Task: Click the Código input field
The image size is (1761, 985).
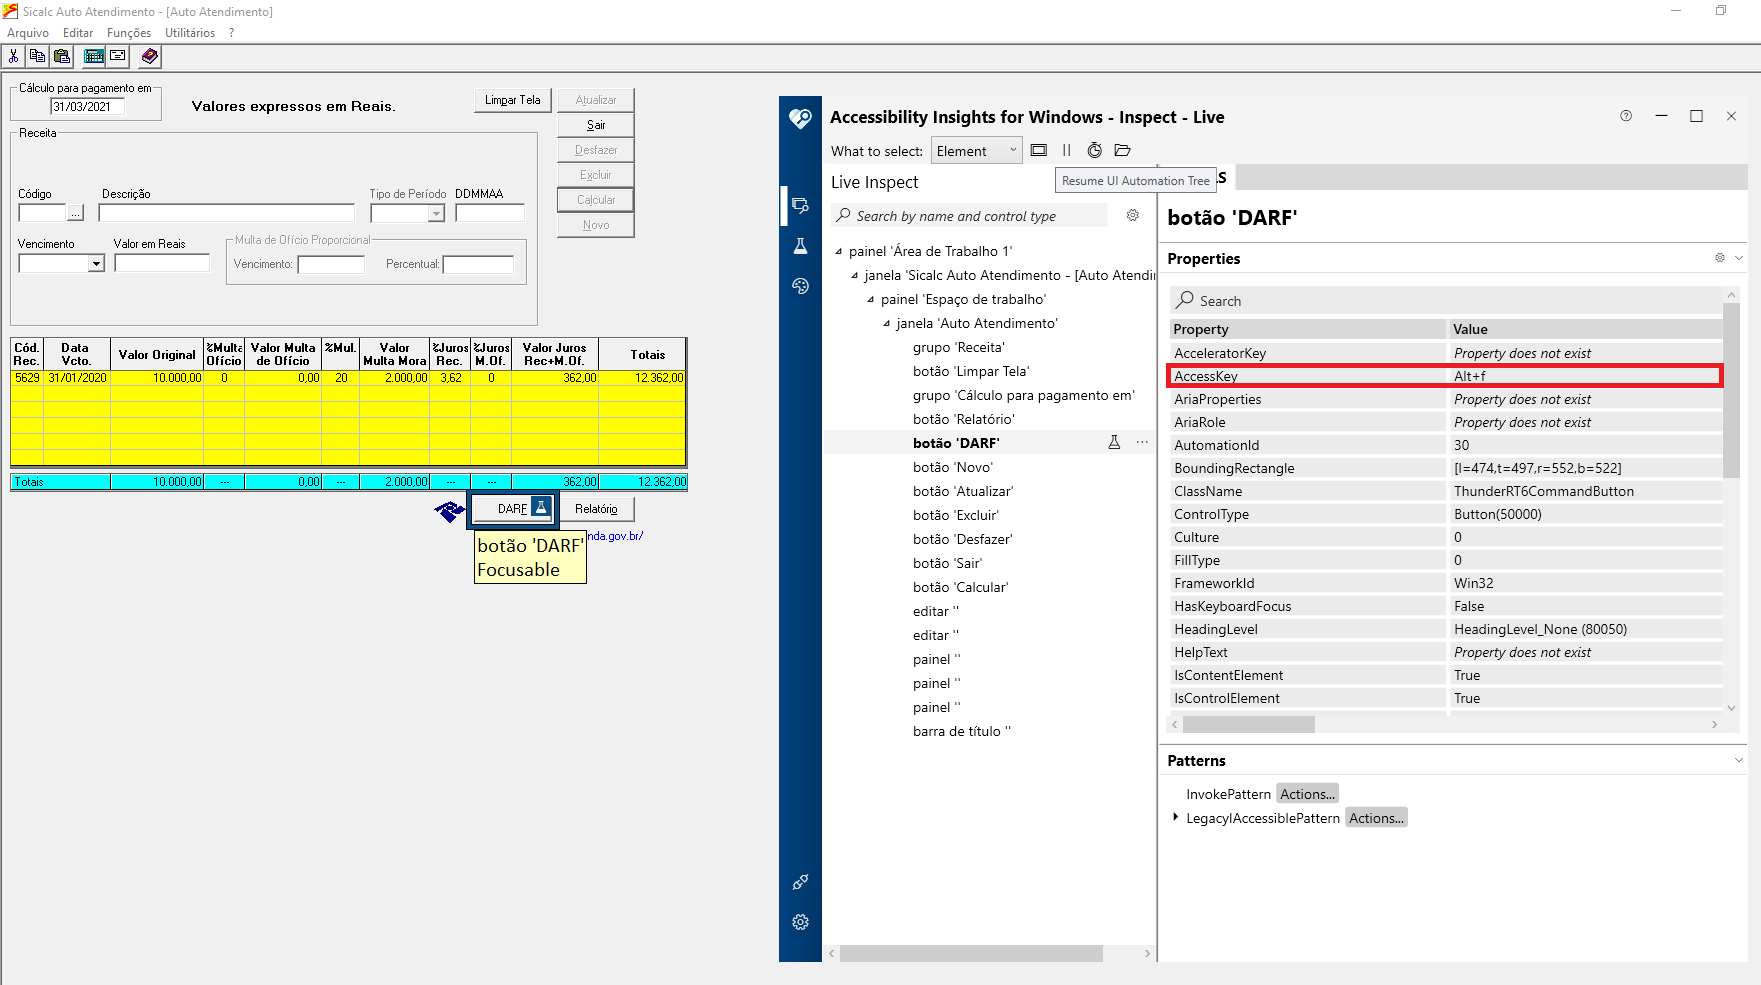Action: tap(42, 213)
